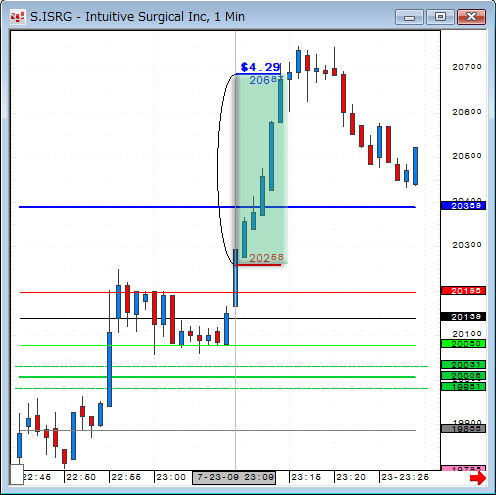
Task: Click the 20300 price axis label
Action: point(467,245)
